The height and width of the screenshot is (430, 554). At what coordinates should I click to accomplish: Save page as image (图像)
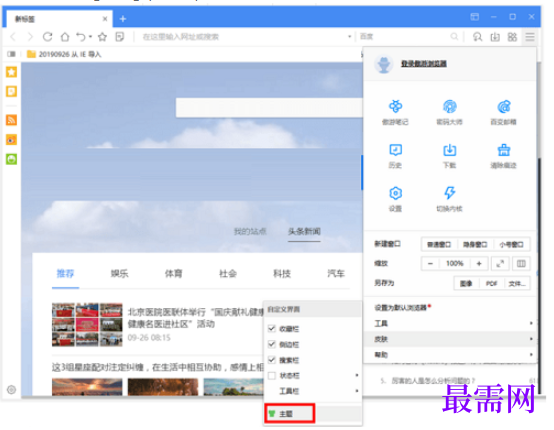[466, 283]
